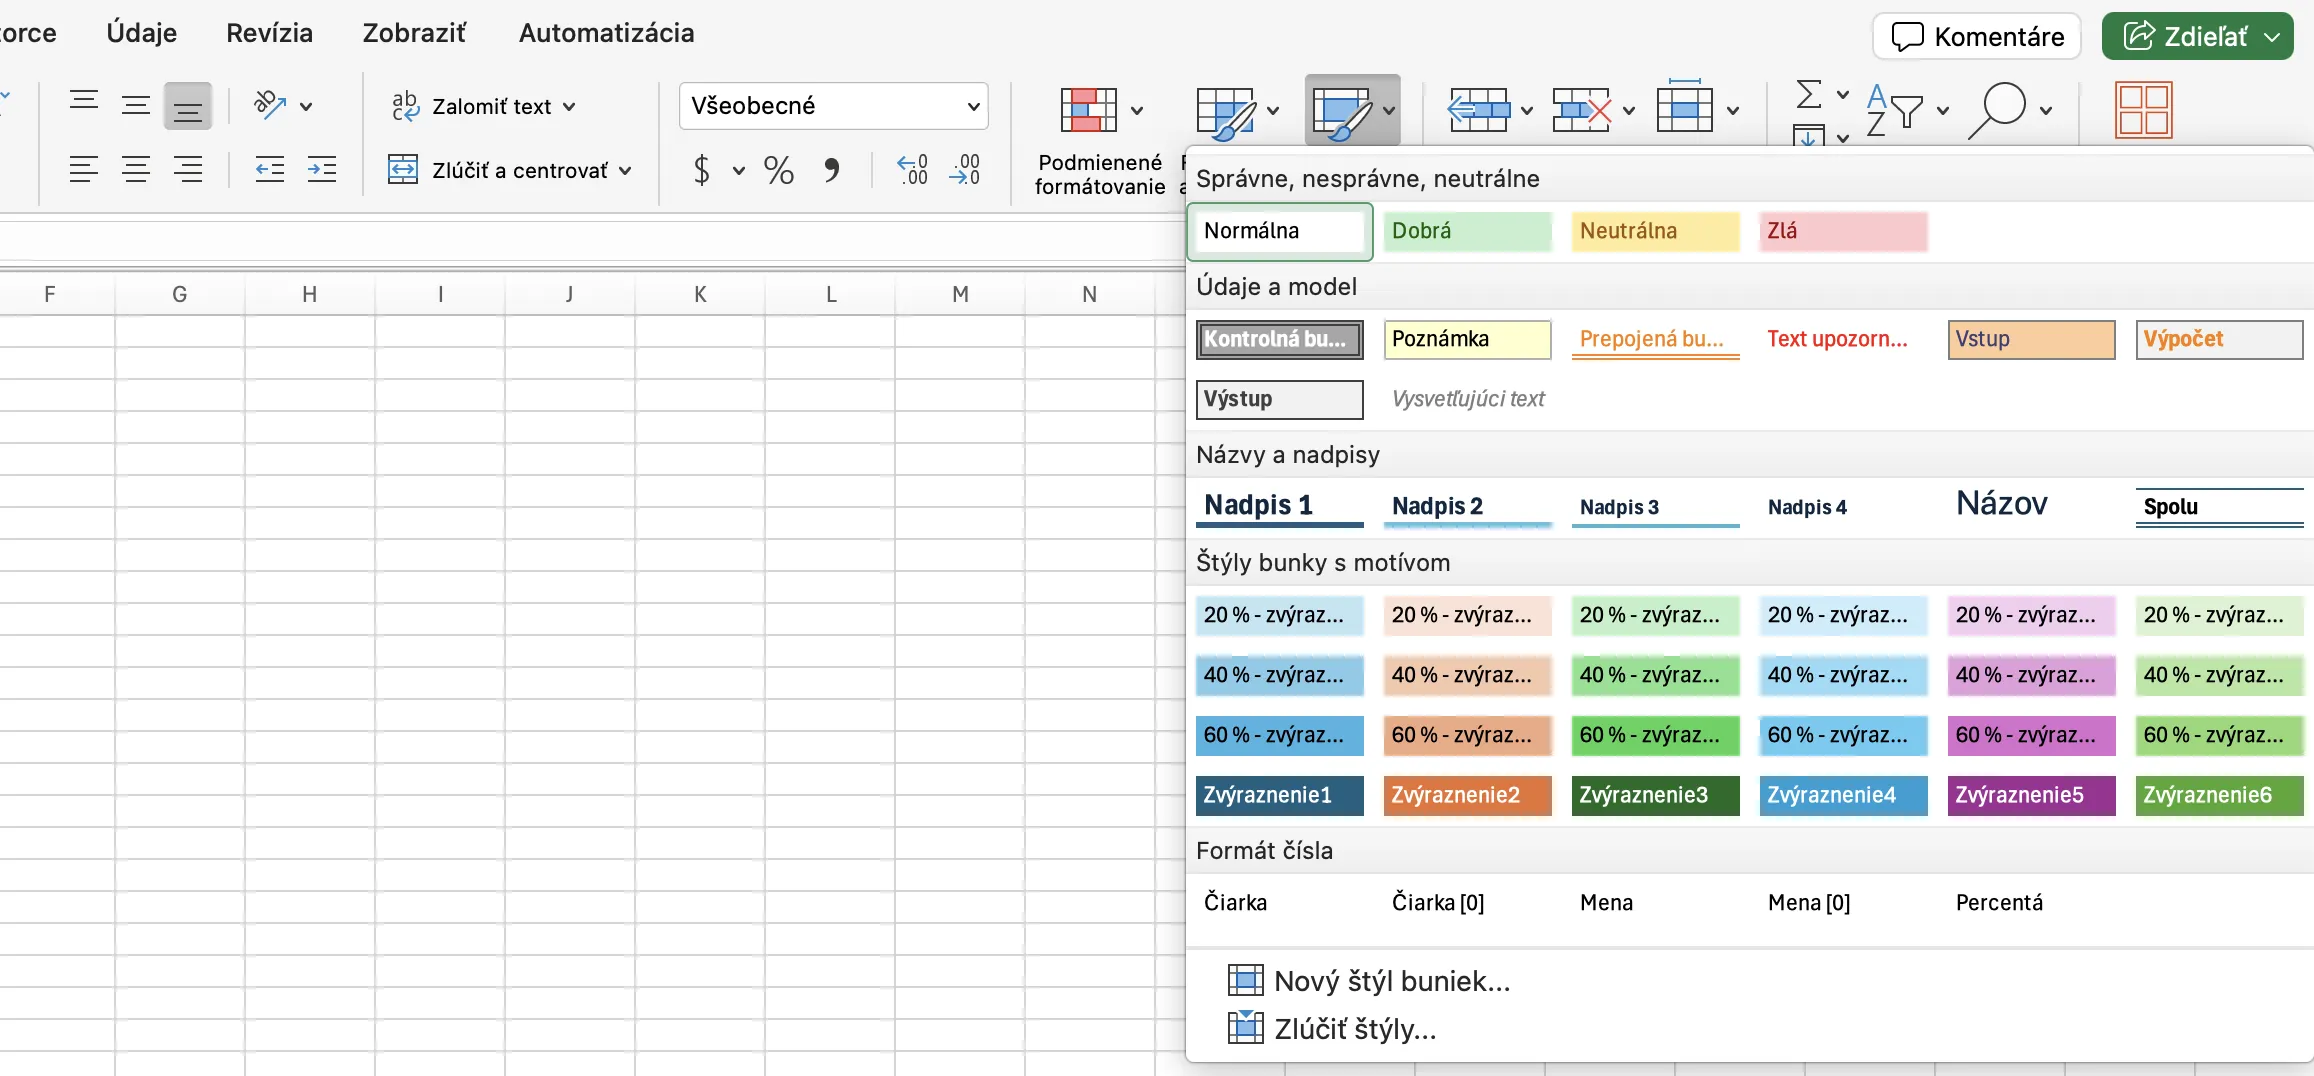Switch to the Údaje tab
This screenshot has width=2314, height=1076.
coord(142,33)
